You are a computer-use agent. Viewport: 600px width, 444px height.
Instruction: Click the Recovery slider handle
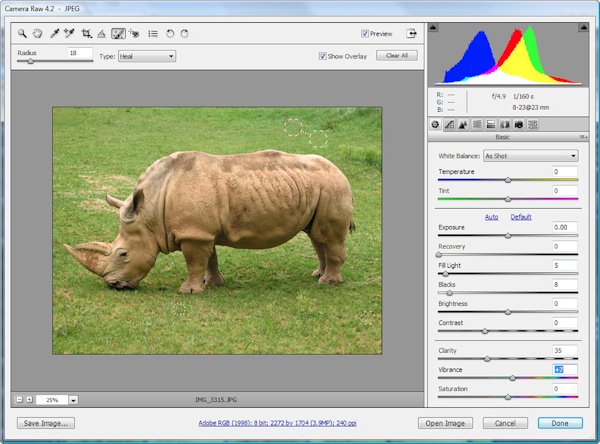pos(439,255)
